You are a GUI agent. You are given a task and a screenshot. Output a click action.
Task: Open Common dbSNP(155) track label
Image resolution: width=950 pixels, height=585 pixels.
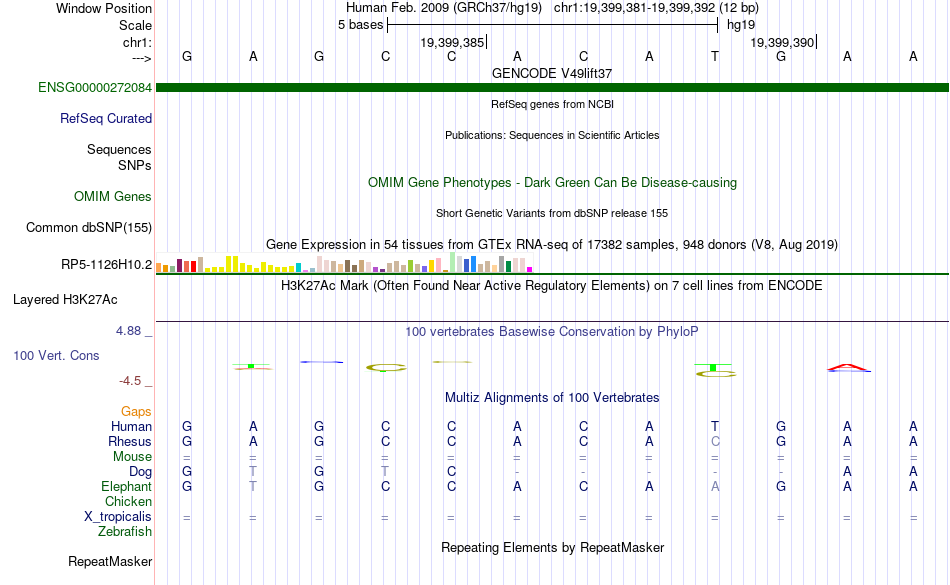(89, 227)
